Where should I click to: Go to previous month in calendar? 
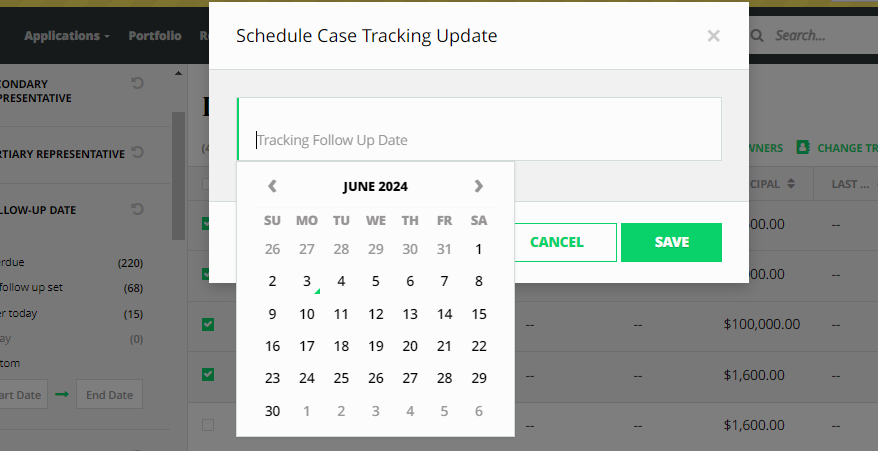[272, 186]
